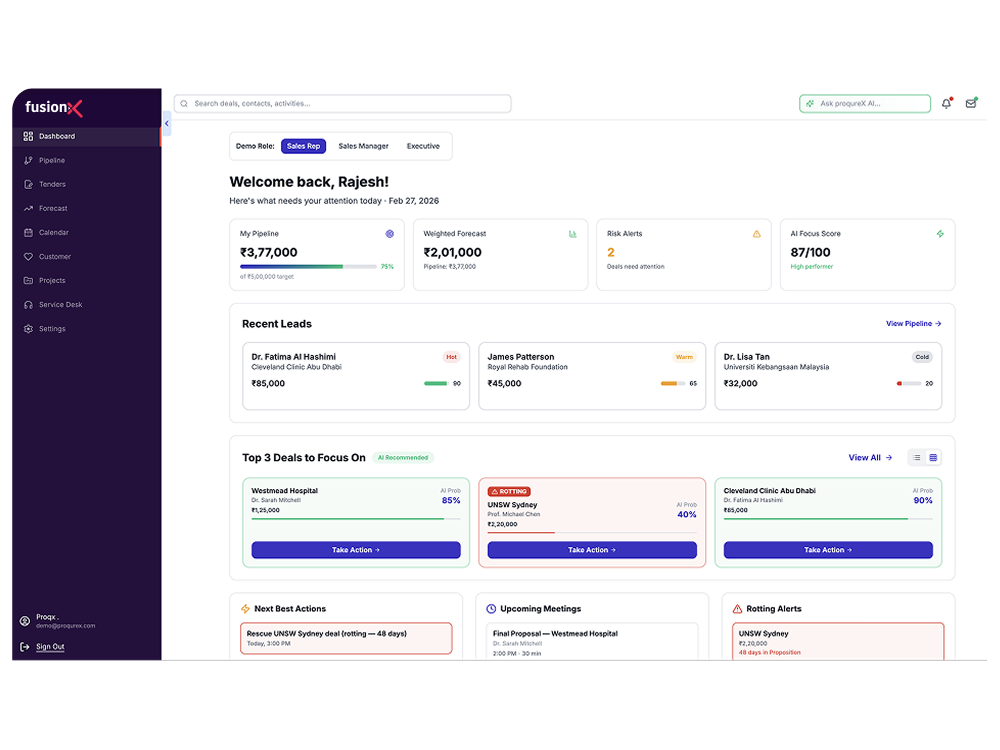Open the Projects folder icon
Viewport: 1000px width, 750px height.
pos(28,281)
